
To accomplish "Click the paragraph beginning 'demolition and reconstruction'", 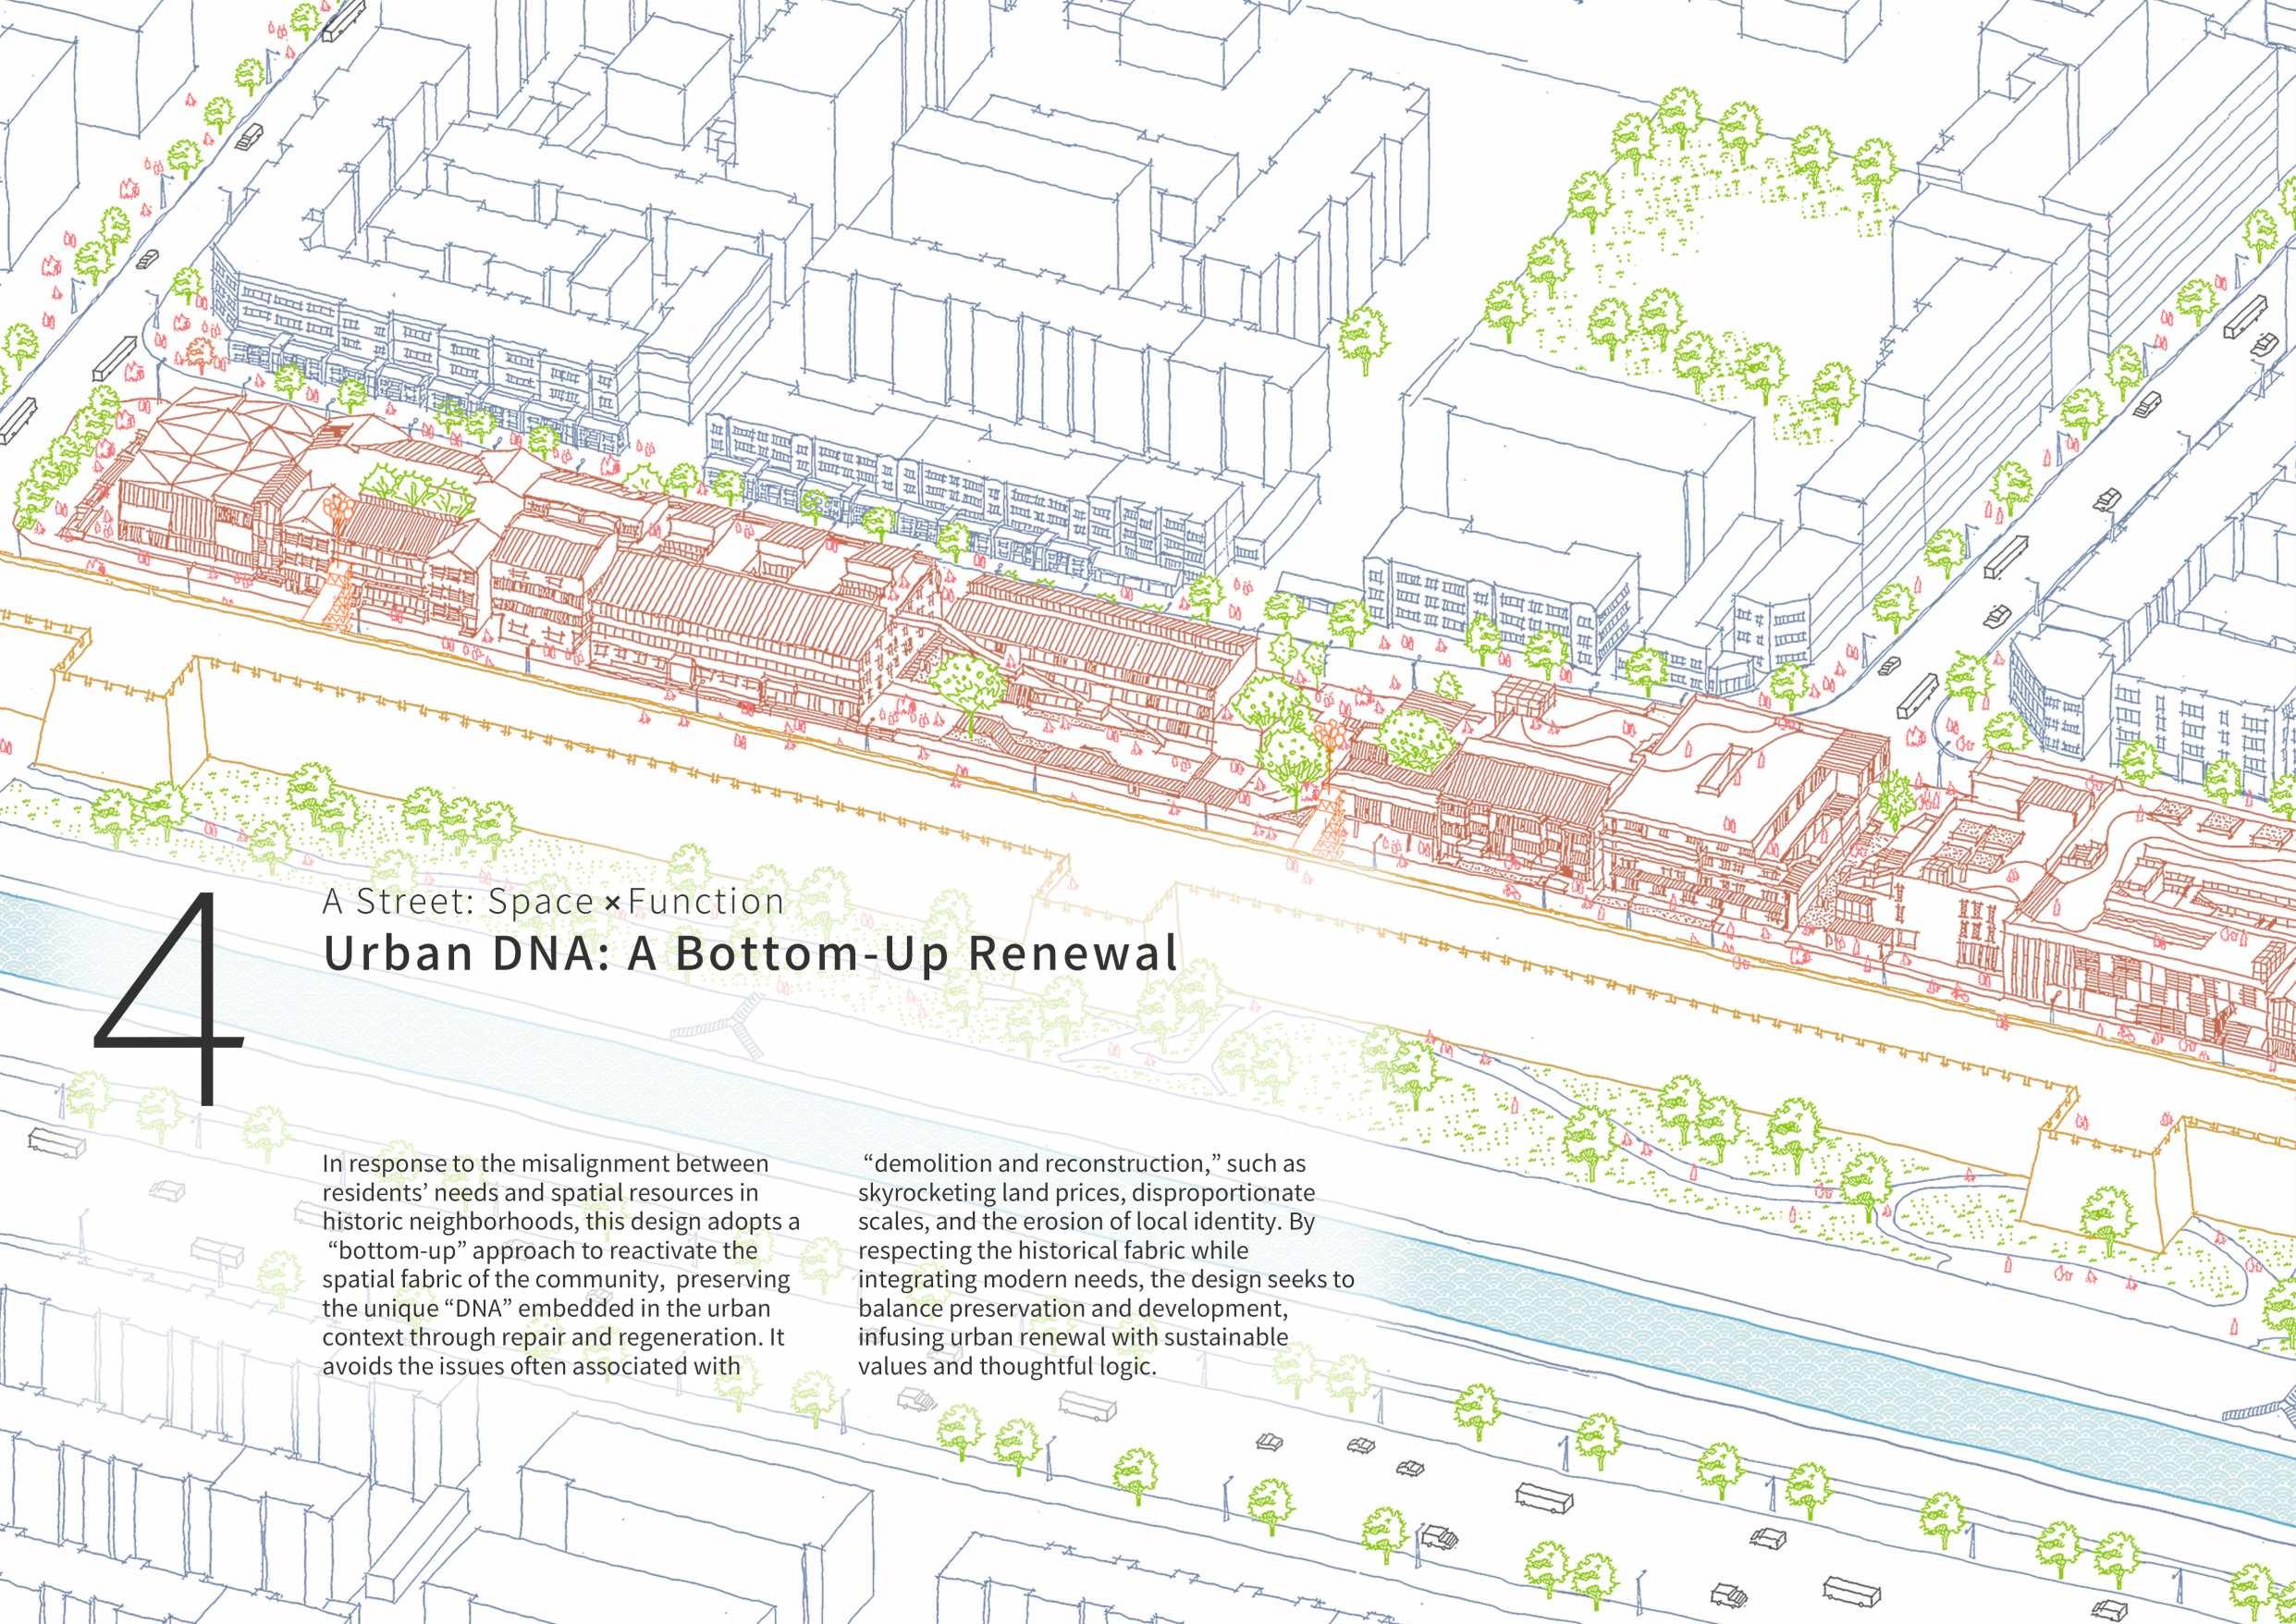I will [x=1105, y=1265].
